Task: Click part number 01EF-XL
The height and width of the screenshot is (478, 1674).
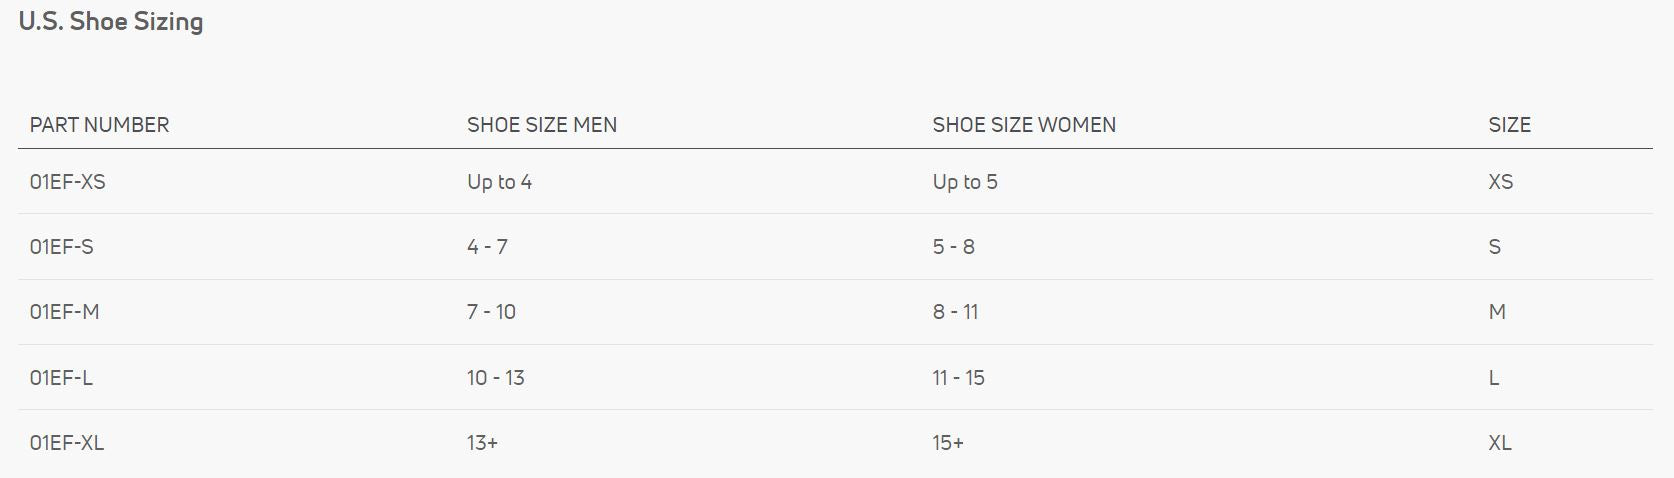Action: (66, 443)
